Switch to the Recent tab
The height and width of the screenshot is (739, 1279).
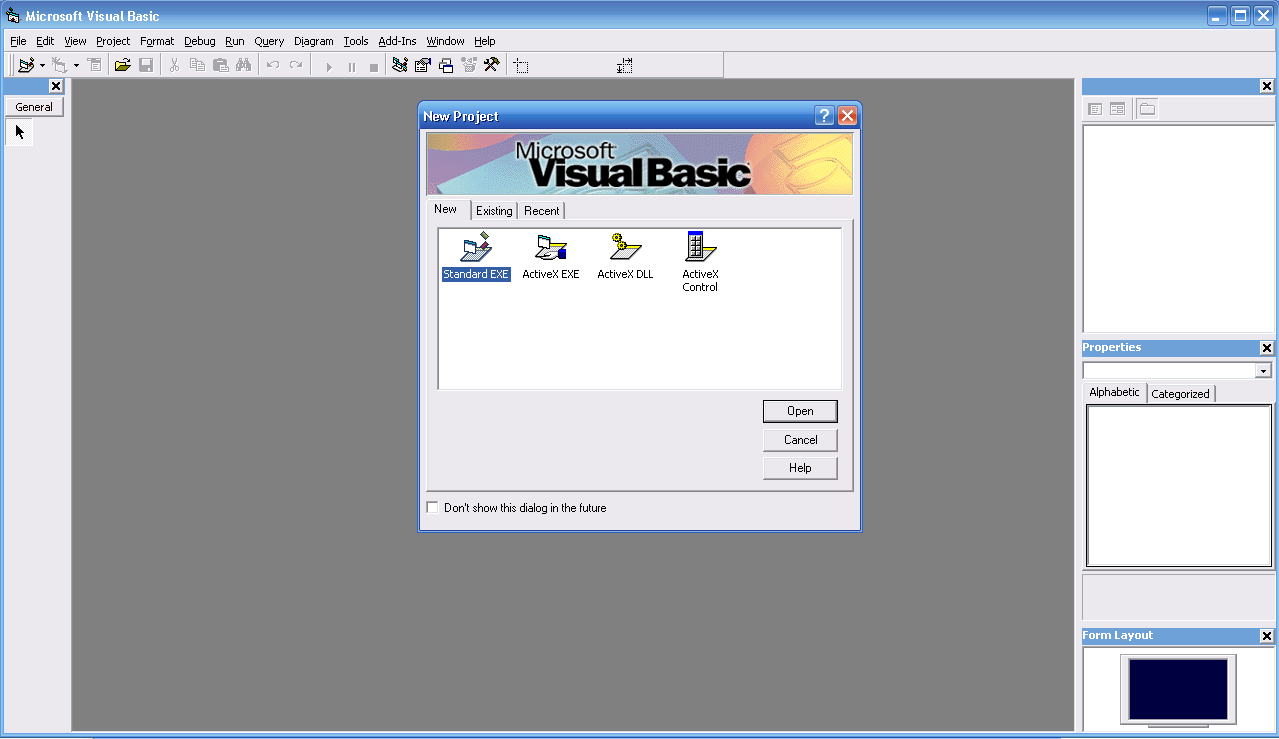coord(542,211)
